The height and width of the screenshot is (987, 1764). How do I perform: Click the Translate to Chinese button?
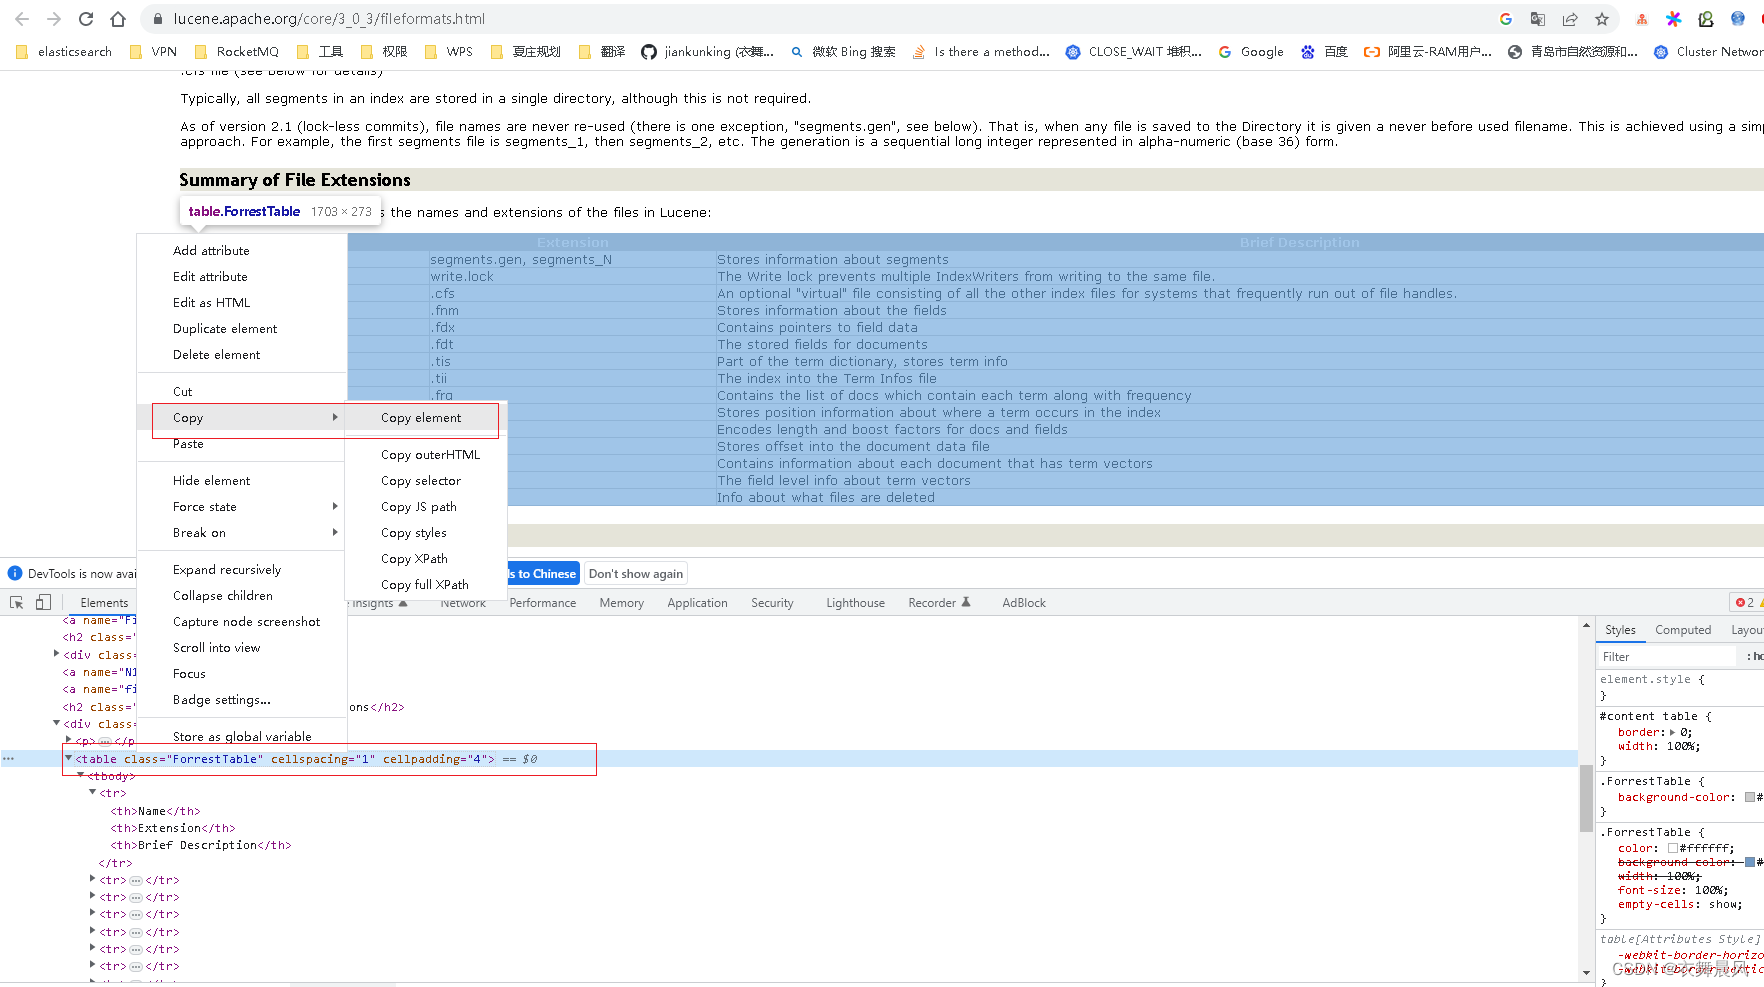coord(541,573)
